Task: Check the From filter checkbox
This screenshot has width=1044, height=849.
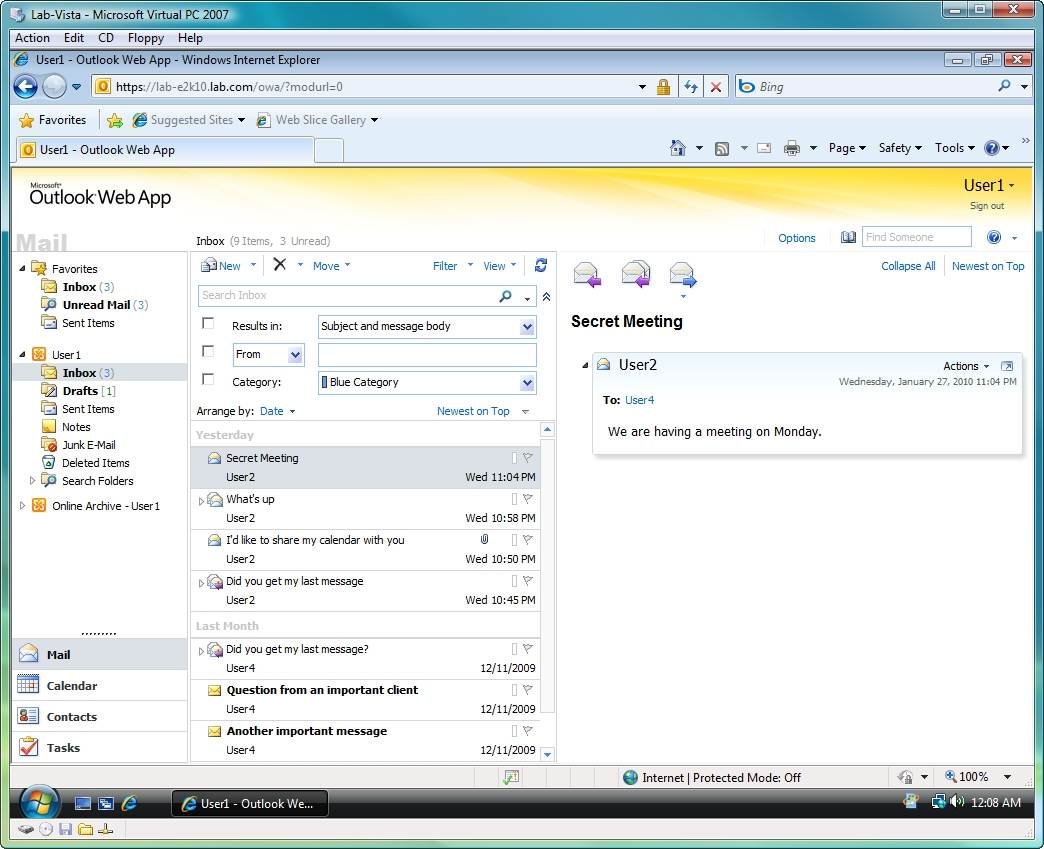Action: [208, 352]
